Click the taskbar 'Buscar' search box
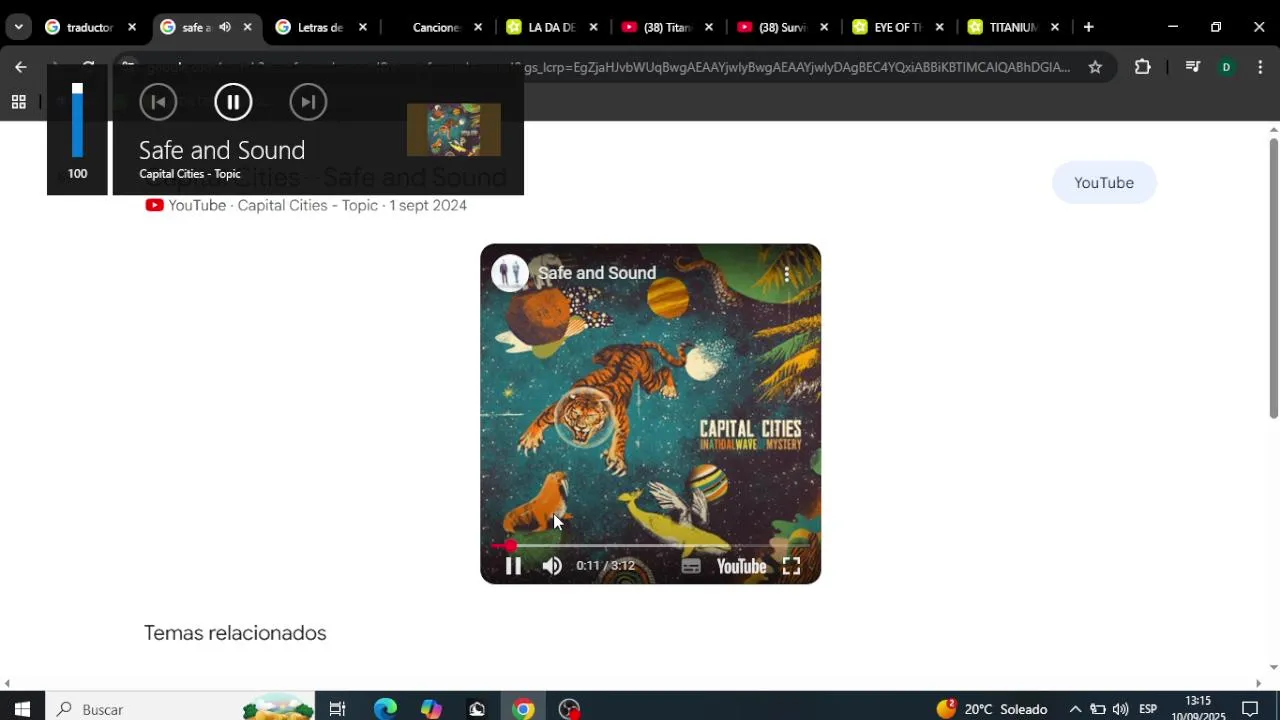The width and height of the screenshot is (1280, 720). pos(180,709)
